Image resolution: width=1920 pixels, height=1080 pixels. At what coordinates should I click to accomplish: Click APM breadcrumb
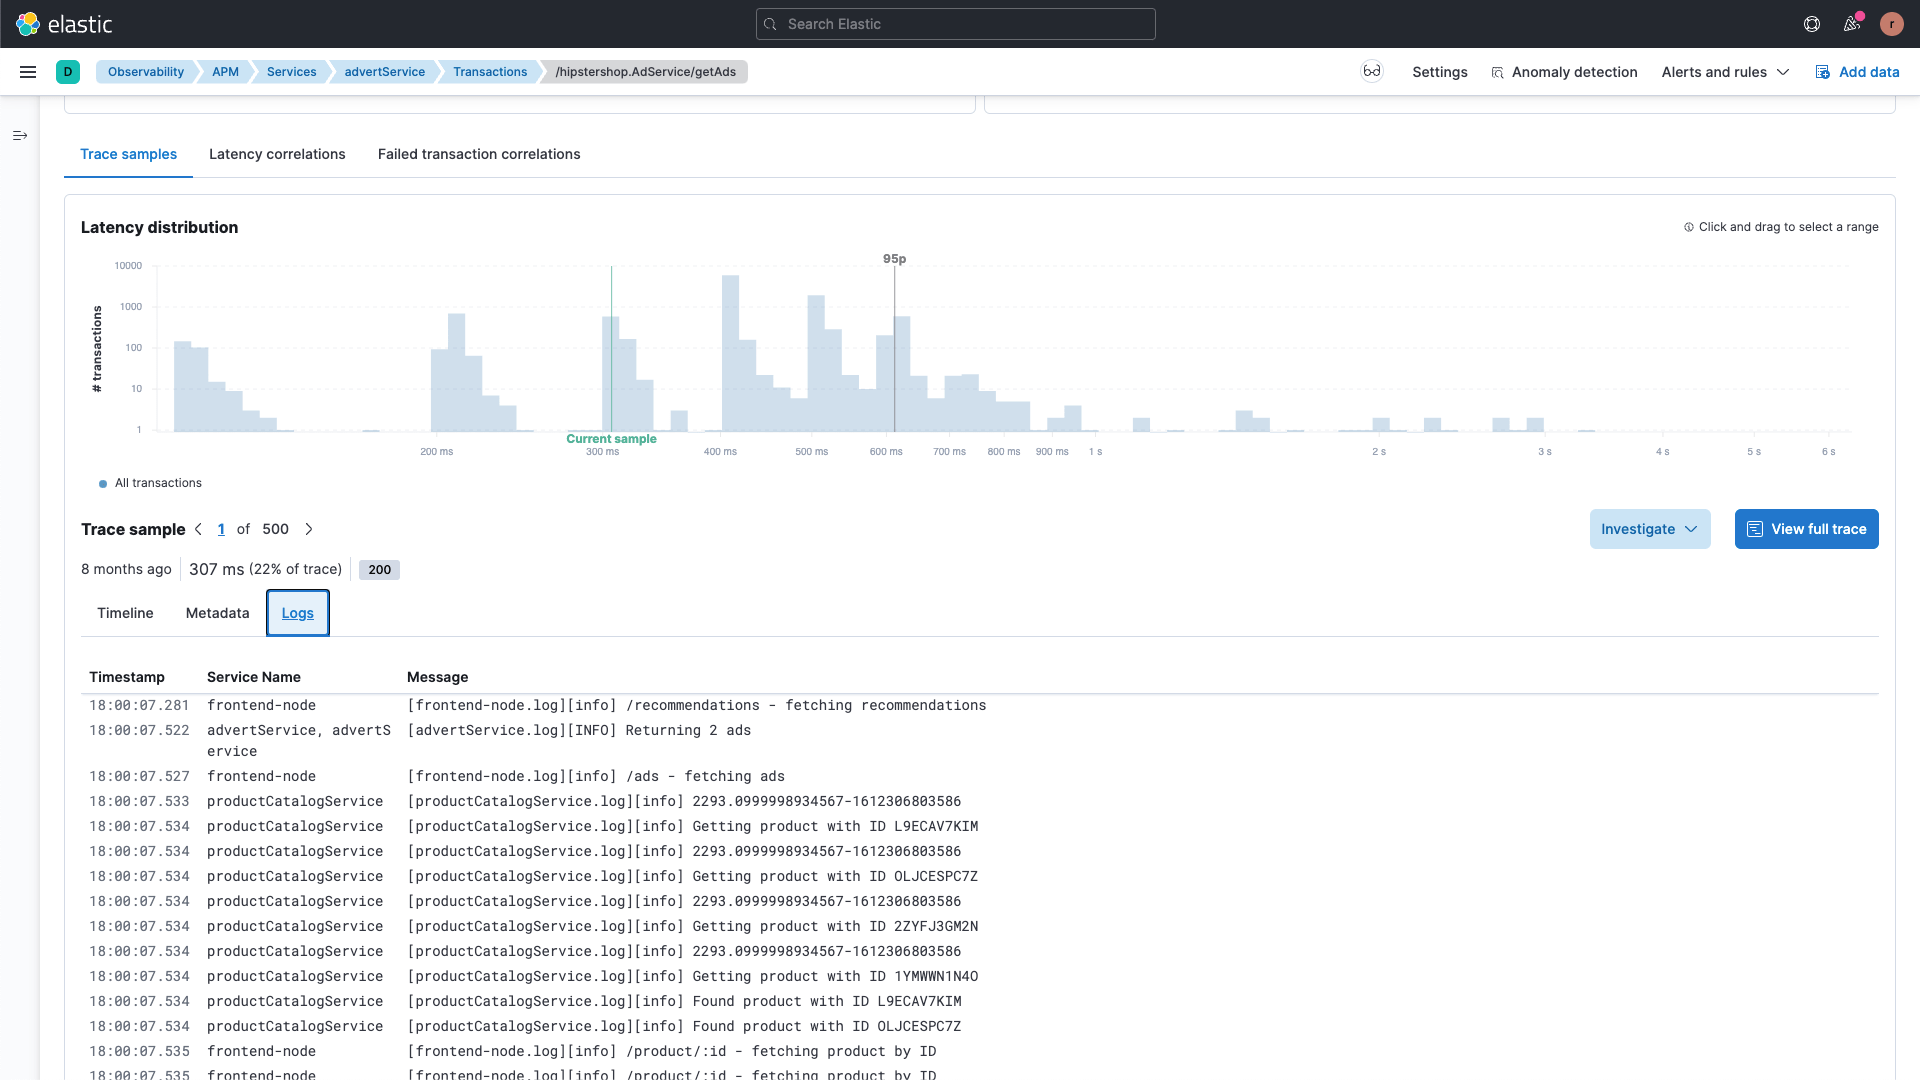pyautogui.click(x=225, y=72)
